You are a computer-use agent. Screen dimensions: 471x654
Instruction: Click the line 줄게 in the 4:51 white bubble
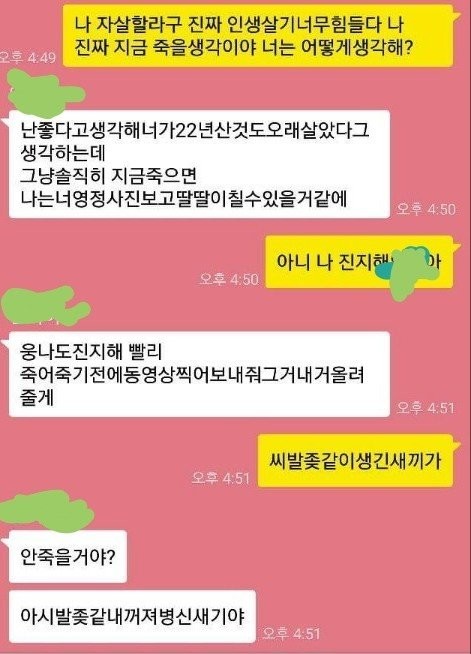[37, 396]
